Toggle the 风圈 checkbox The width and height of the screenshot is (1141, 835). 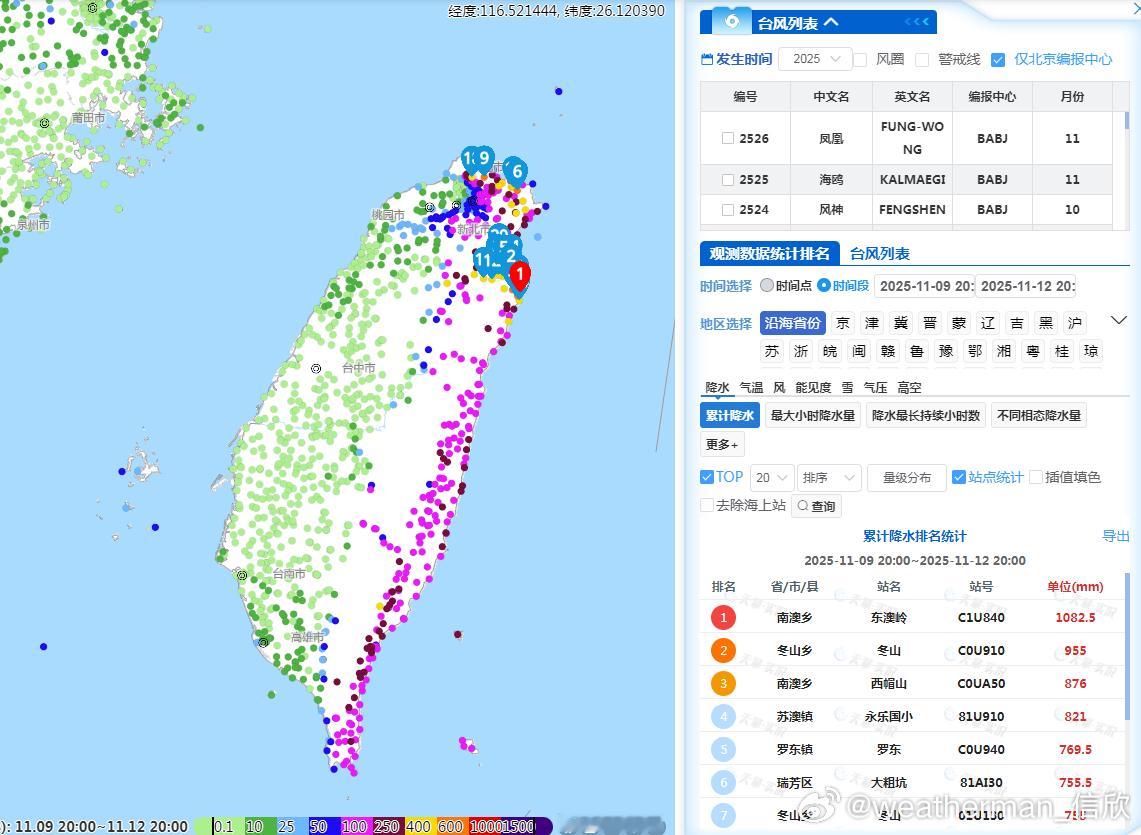pos(861,60)
